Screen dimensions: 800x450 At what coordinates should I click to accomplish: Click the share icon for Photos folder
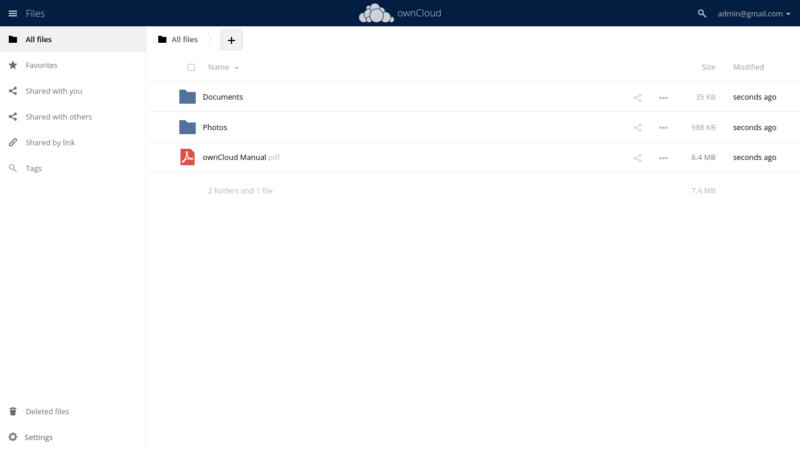[637, 128]
